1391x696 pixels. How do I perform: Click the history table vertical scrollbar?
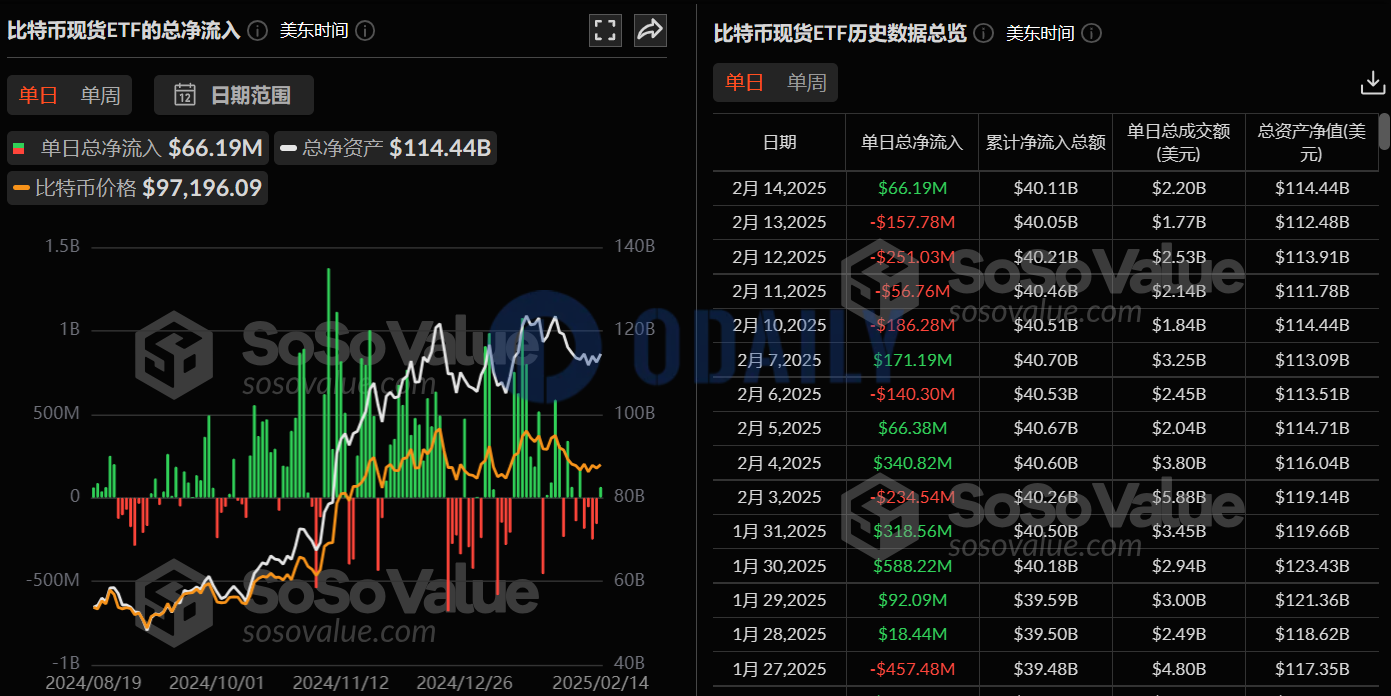(1384, 131)
